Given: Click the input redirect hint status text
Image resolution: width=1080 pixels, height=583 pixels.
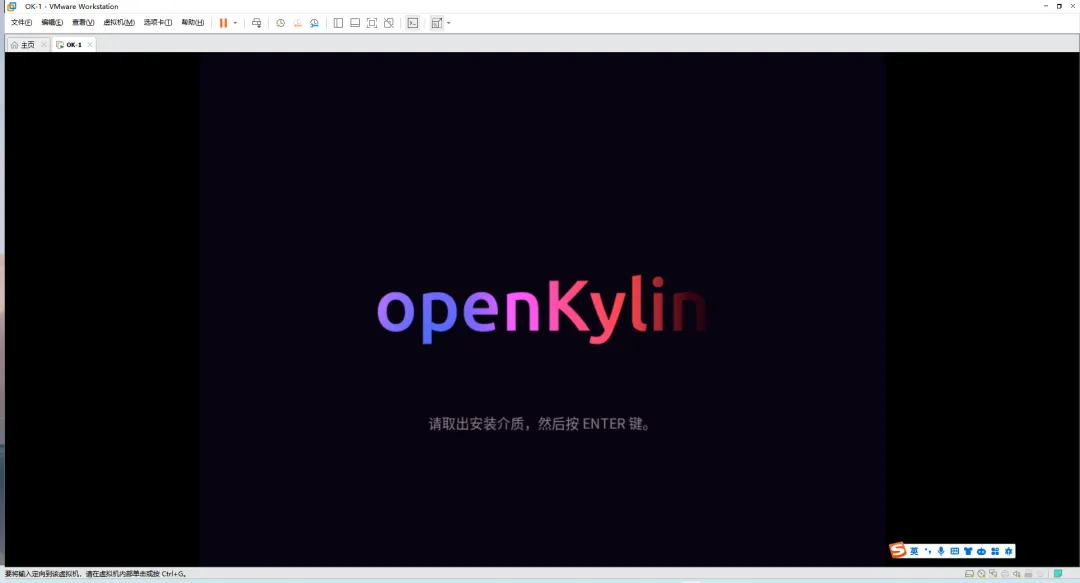Looking at the screenshot, I should point(96,574).
